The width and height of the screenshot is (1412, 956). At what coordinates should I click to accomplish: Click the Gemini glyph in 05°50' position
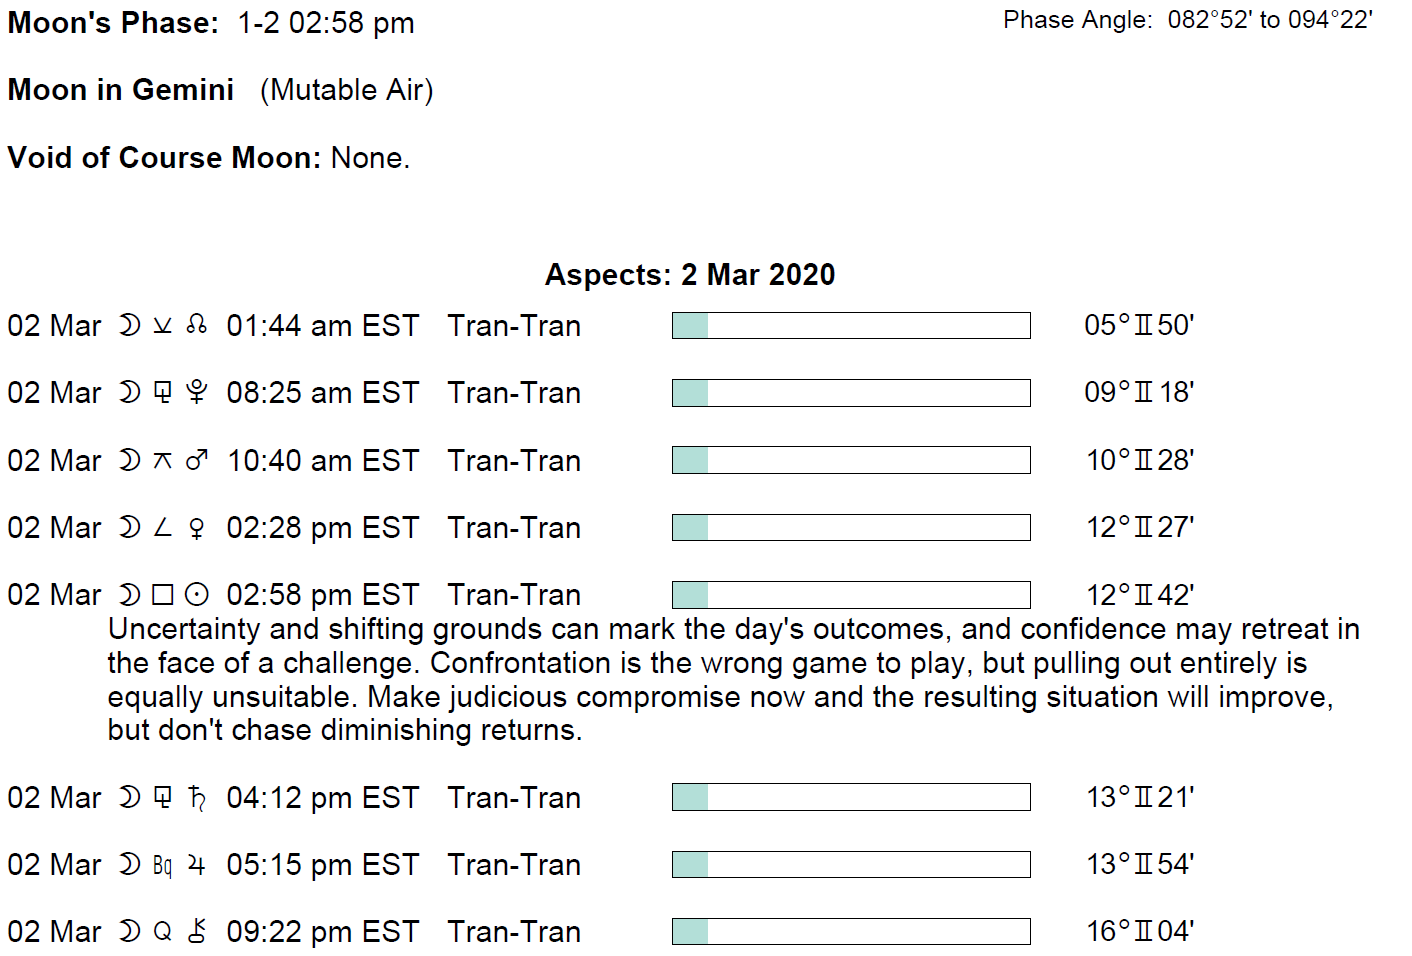(1143, 325)
